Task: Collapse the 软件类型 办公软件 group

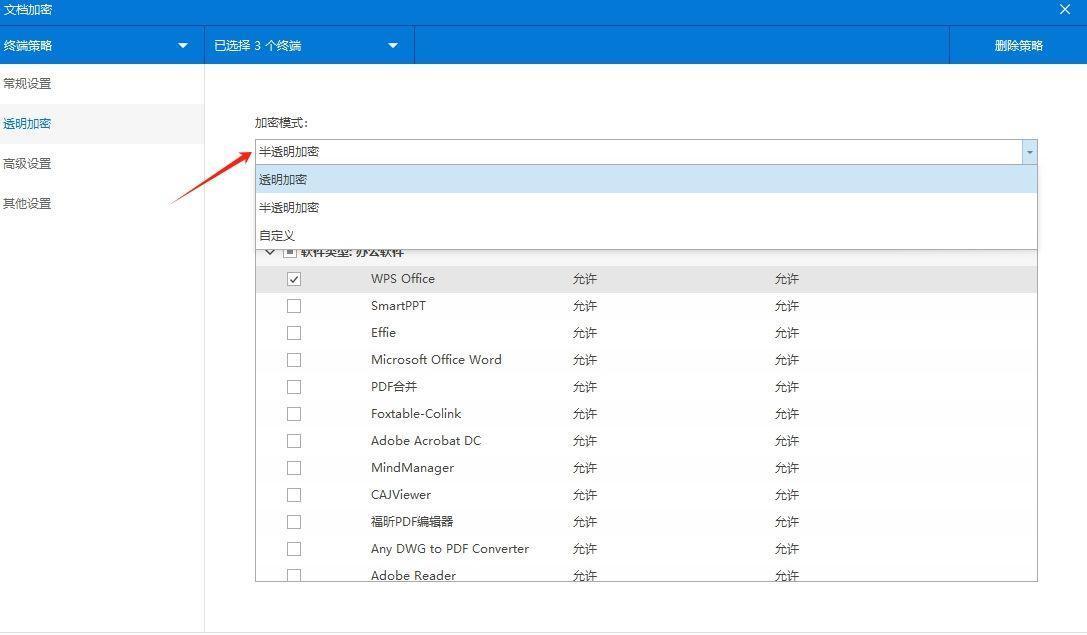Action: (x=270, y=253)
